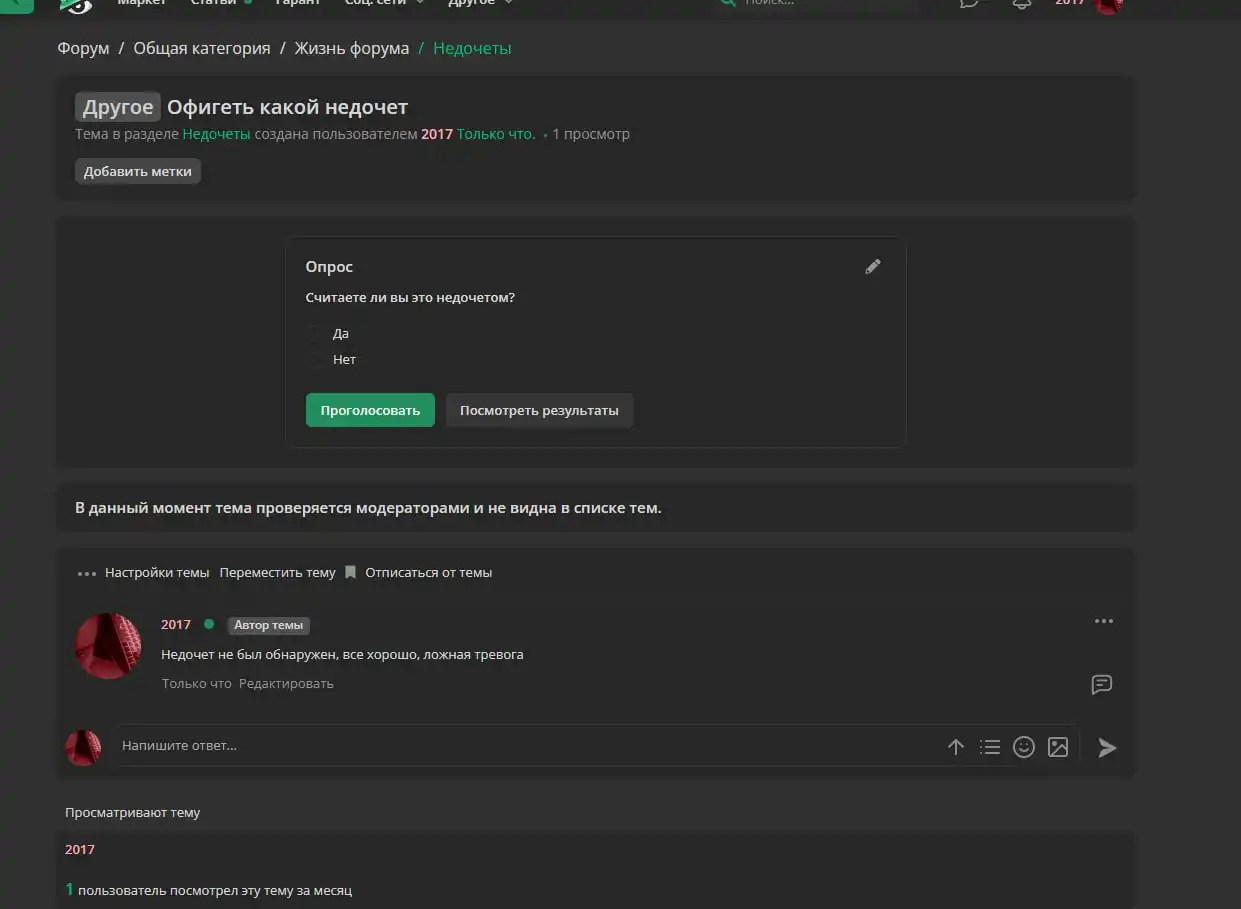Click the 'Добавить метки' button
Viewport: 1241px width, 909px height.
click(138, 171)
